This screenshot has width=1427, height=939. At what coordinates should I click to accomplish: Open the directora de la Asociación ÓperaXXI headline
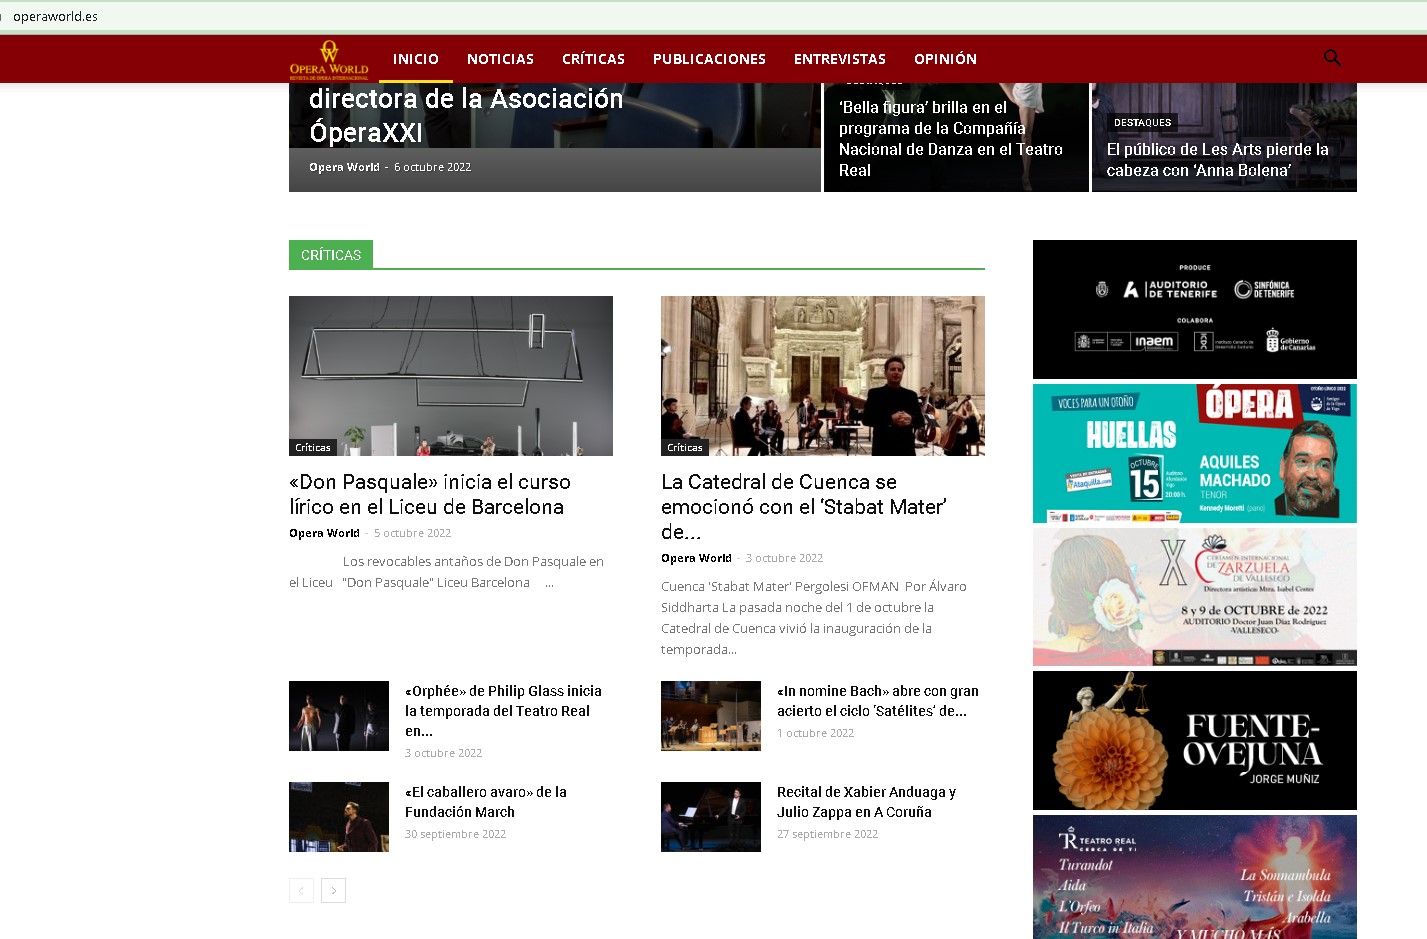tap(466, 115)
